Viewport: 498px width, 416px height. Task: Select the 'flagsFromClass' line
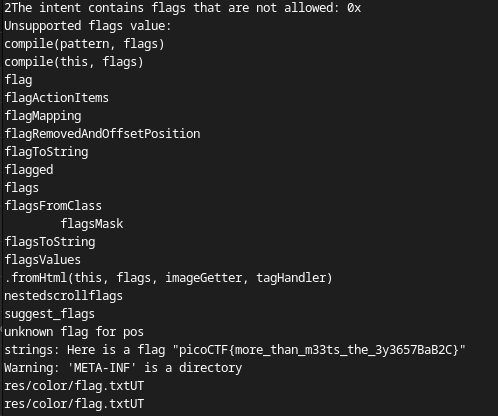coord(53,206)
